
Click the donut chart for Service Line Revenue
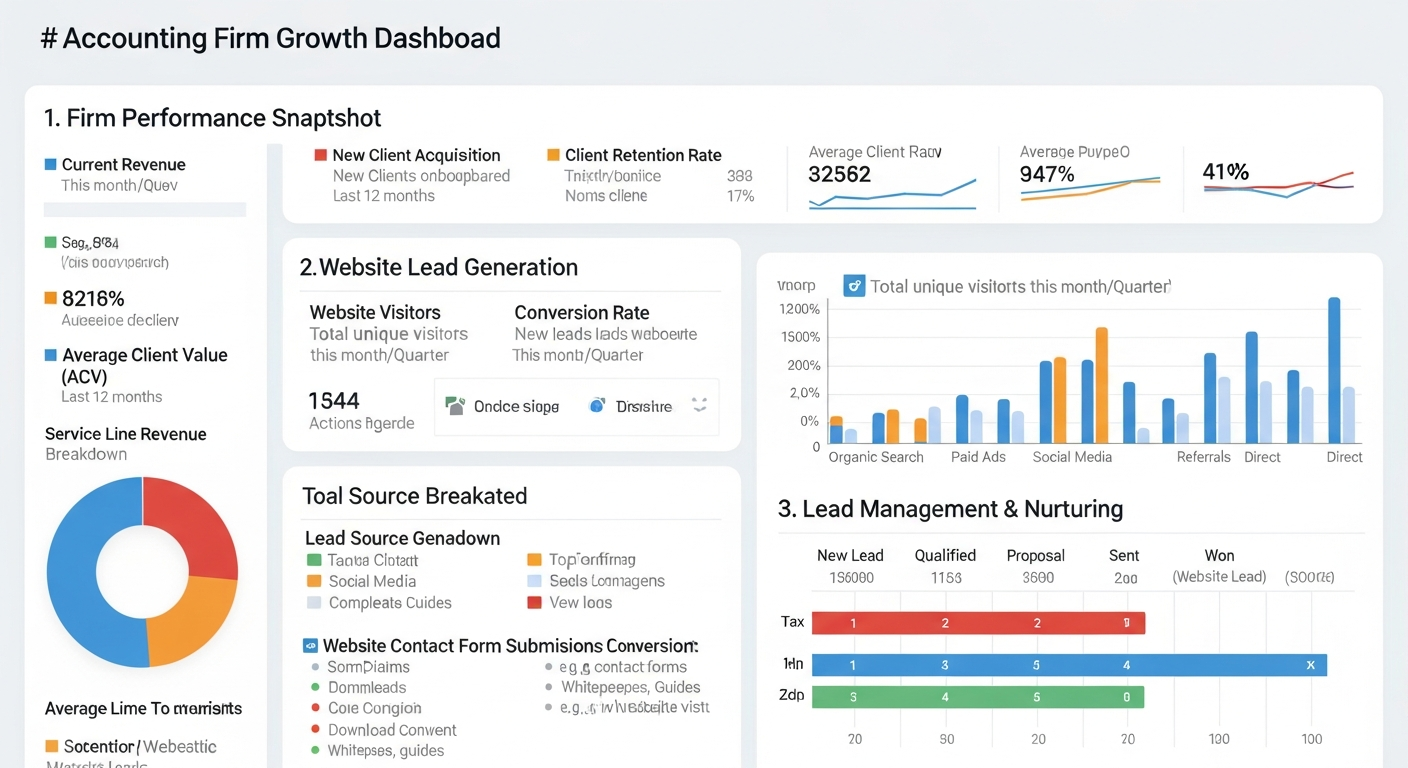(x=142, y=572)
